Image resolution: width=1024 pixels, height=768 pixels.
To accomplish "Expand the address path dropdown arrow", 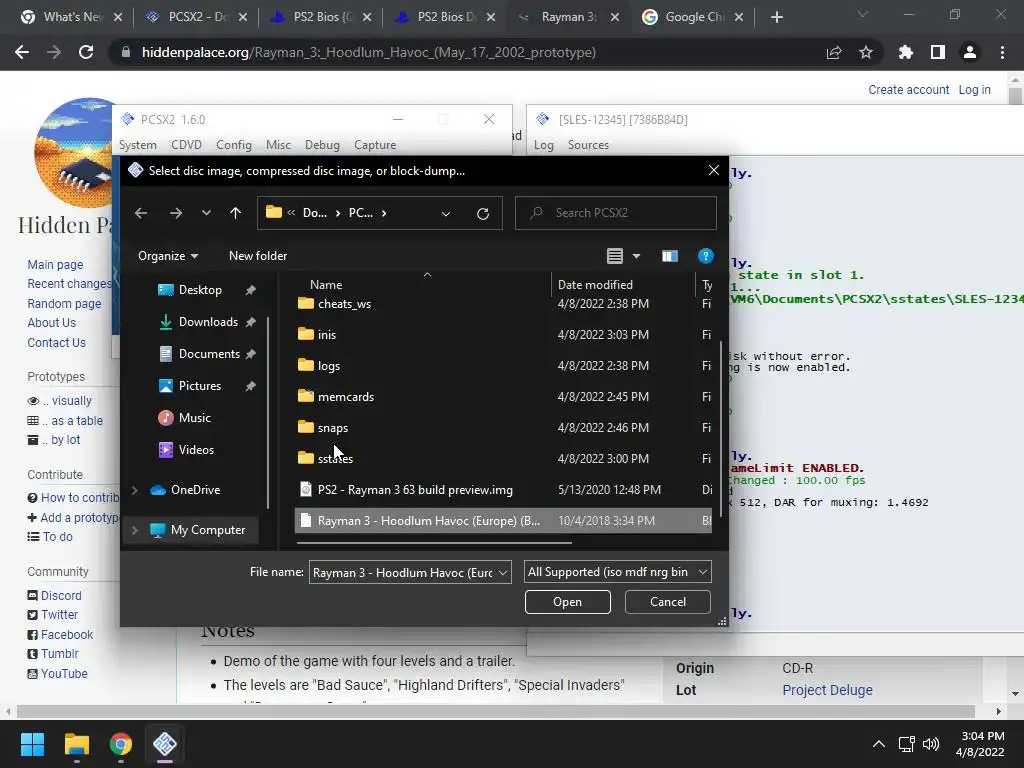I will 445,214.
